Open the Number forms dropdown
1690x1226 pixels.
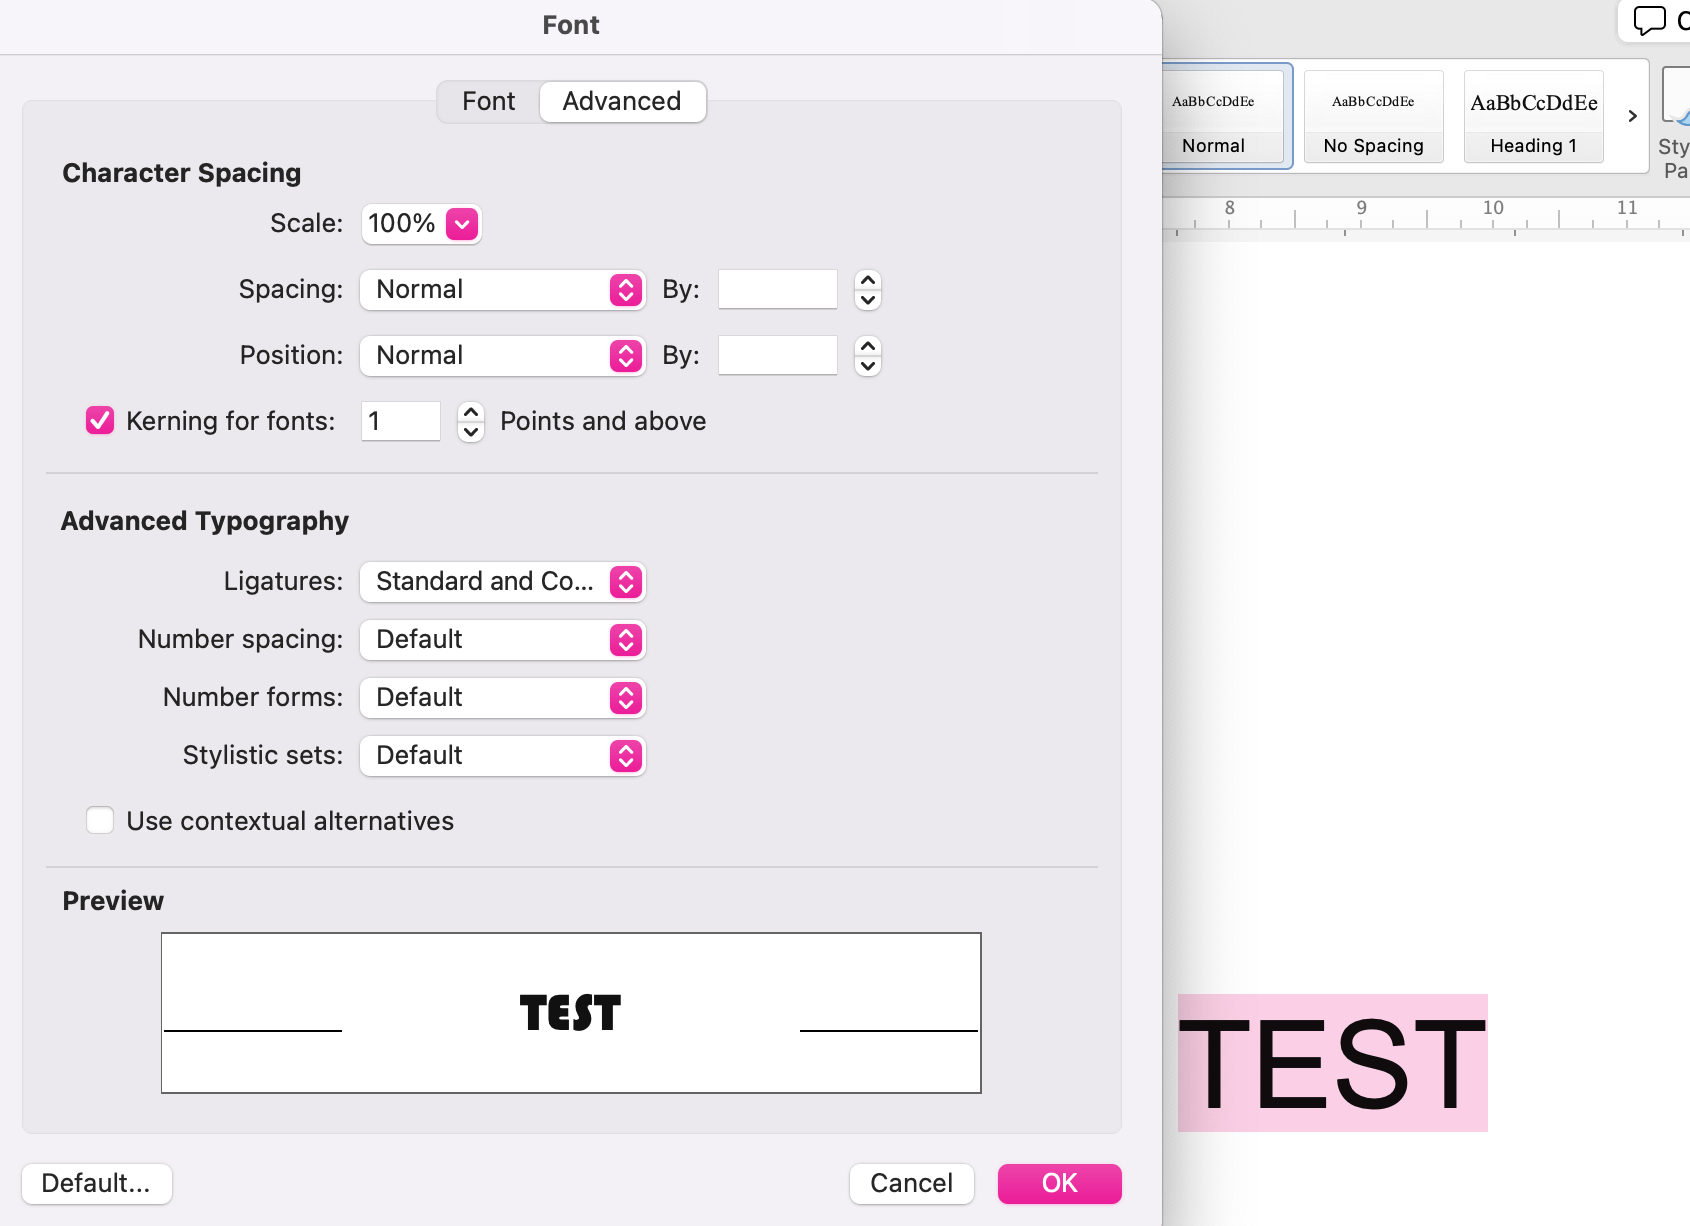[x=625, y=698]
